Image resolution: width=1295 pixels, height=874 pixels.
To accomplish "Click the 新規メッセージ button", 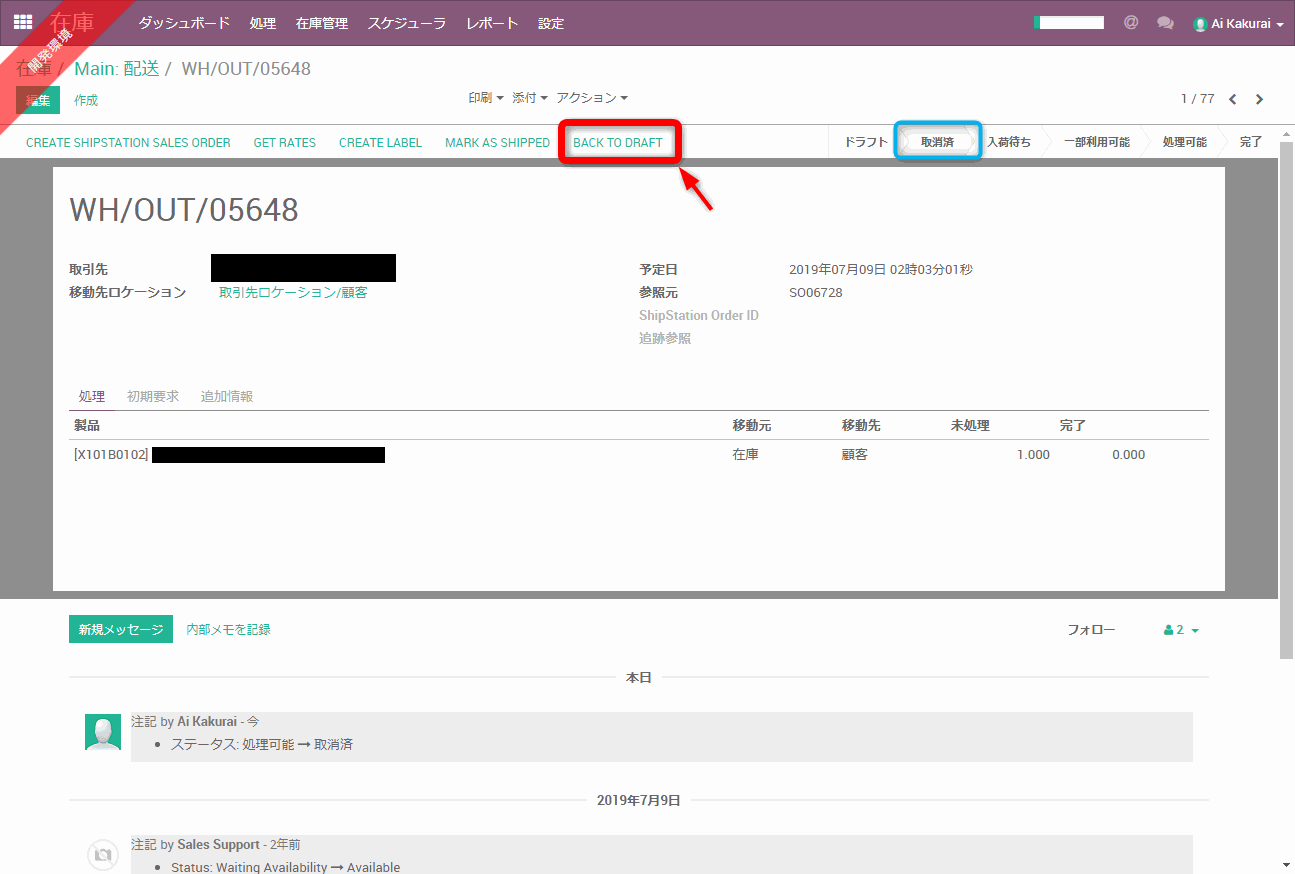I will pyautogui.click(x=121, y=629).
